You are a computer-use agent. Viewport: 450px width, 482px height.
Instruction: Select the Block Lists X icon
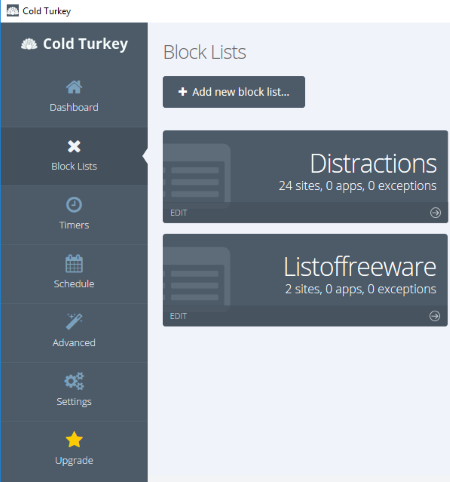[x=74, y=146]
